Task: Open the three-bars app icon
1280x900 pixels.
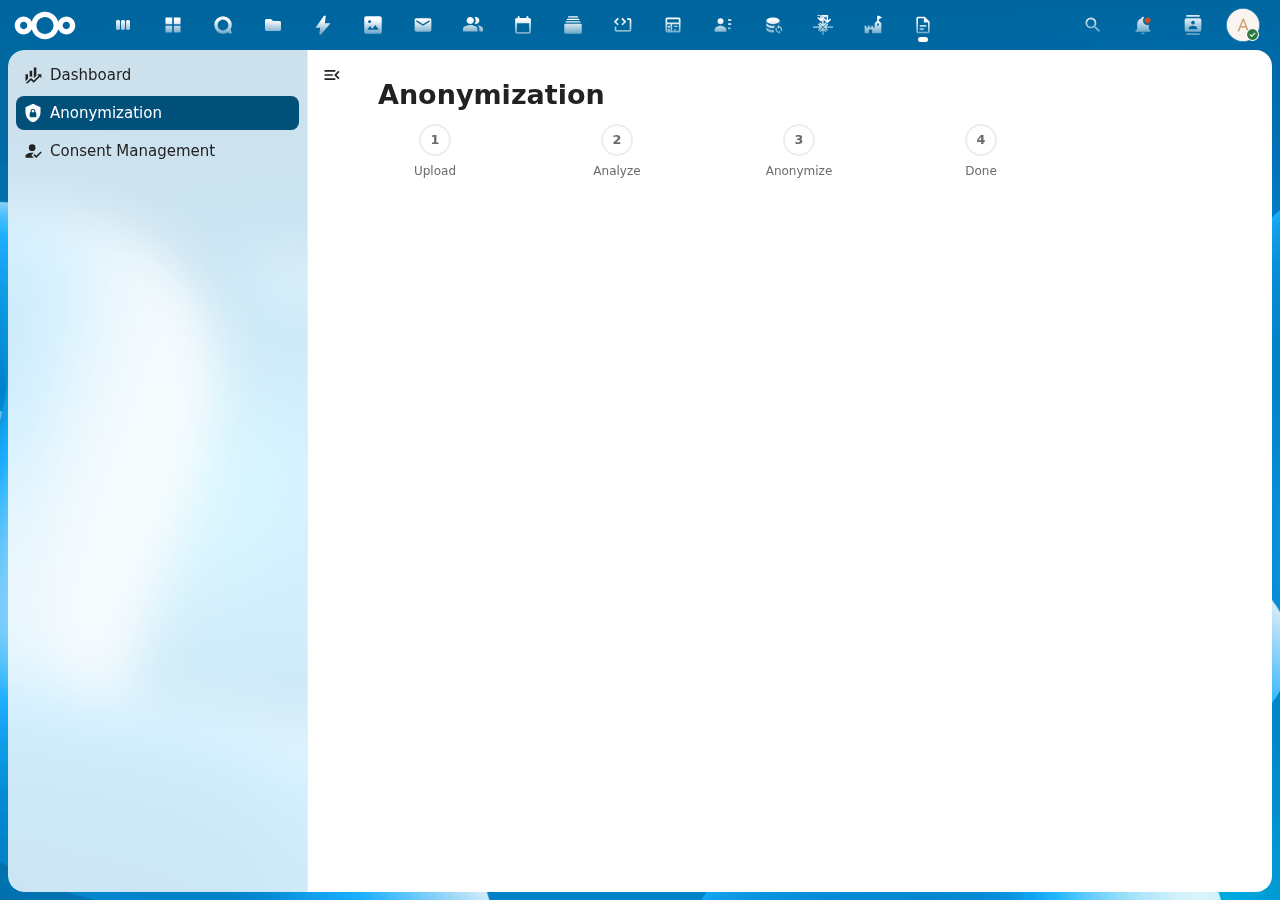Action: point(123,25)
